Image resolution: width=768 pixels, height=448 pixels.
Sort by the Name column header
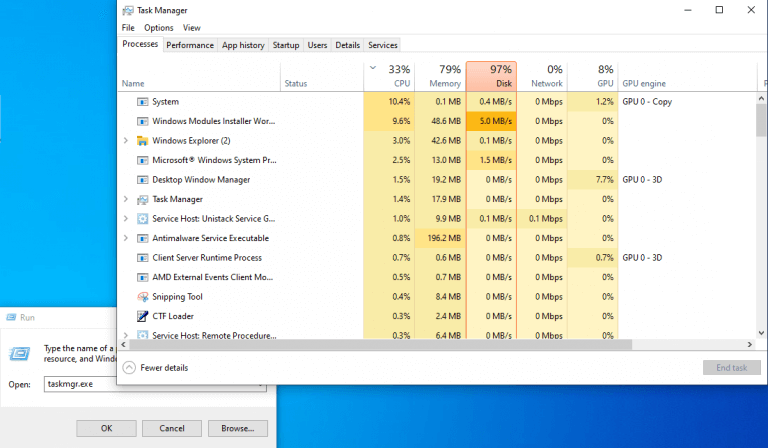click(x=199, y=76)
